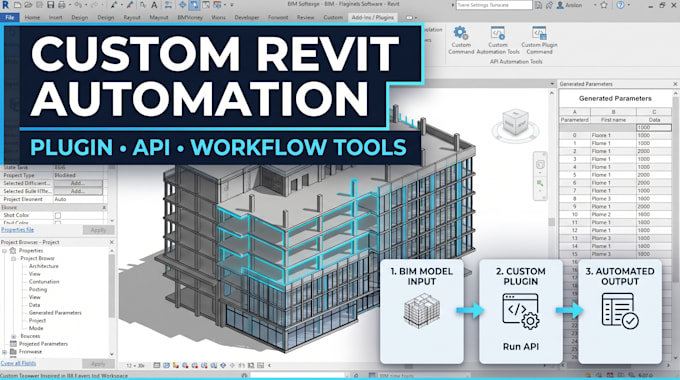Select Posting in the Project Browser
This screenshot has height=380, width=680.
[38, 290]
